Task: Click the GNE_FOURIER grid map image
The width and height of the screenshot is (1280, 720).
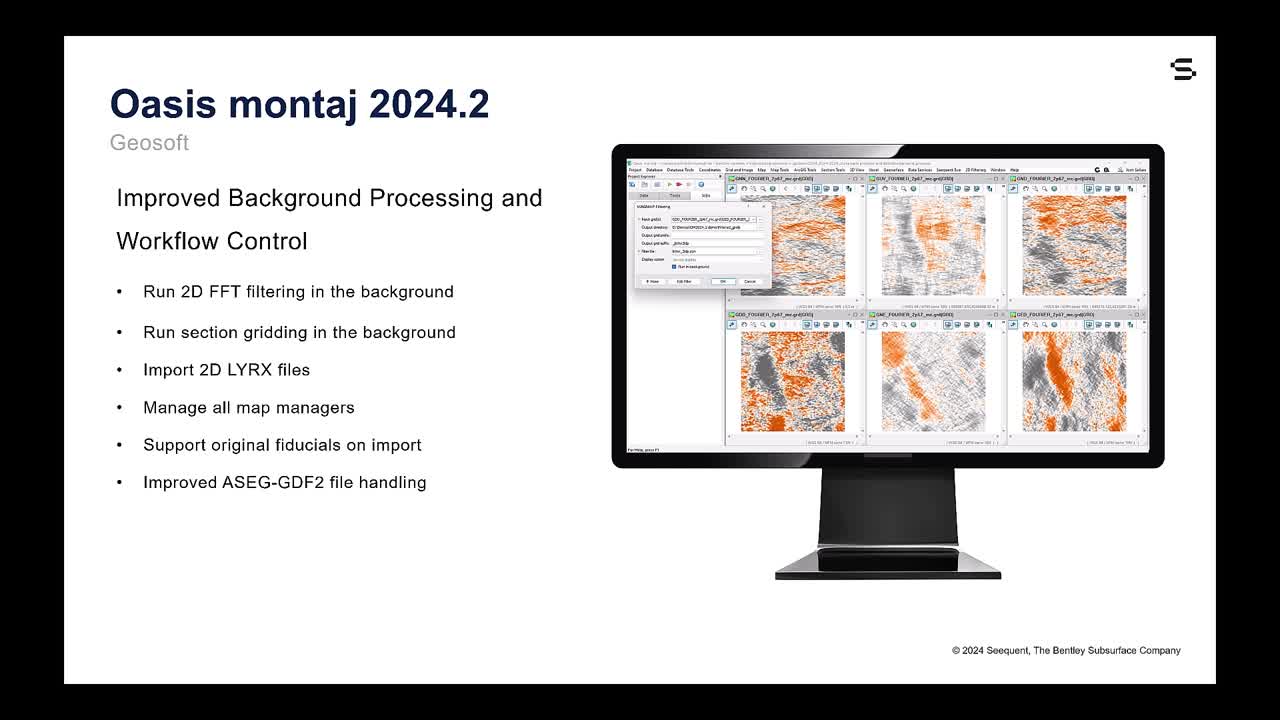Action: pyautogui.click(x=933, y=382)
